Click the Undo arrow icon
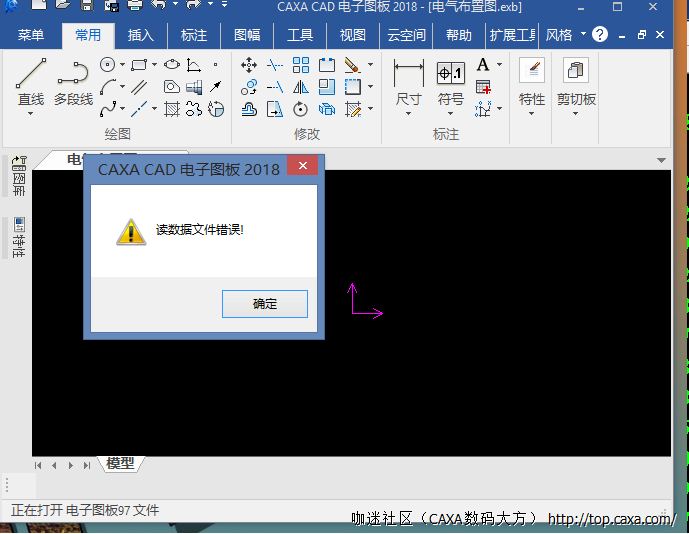This screenshot has height=534, width=689. pos(158,5)
